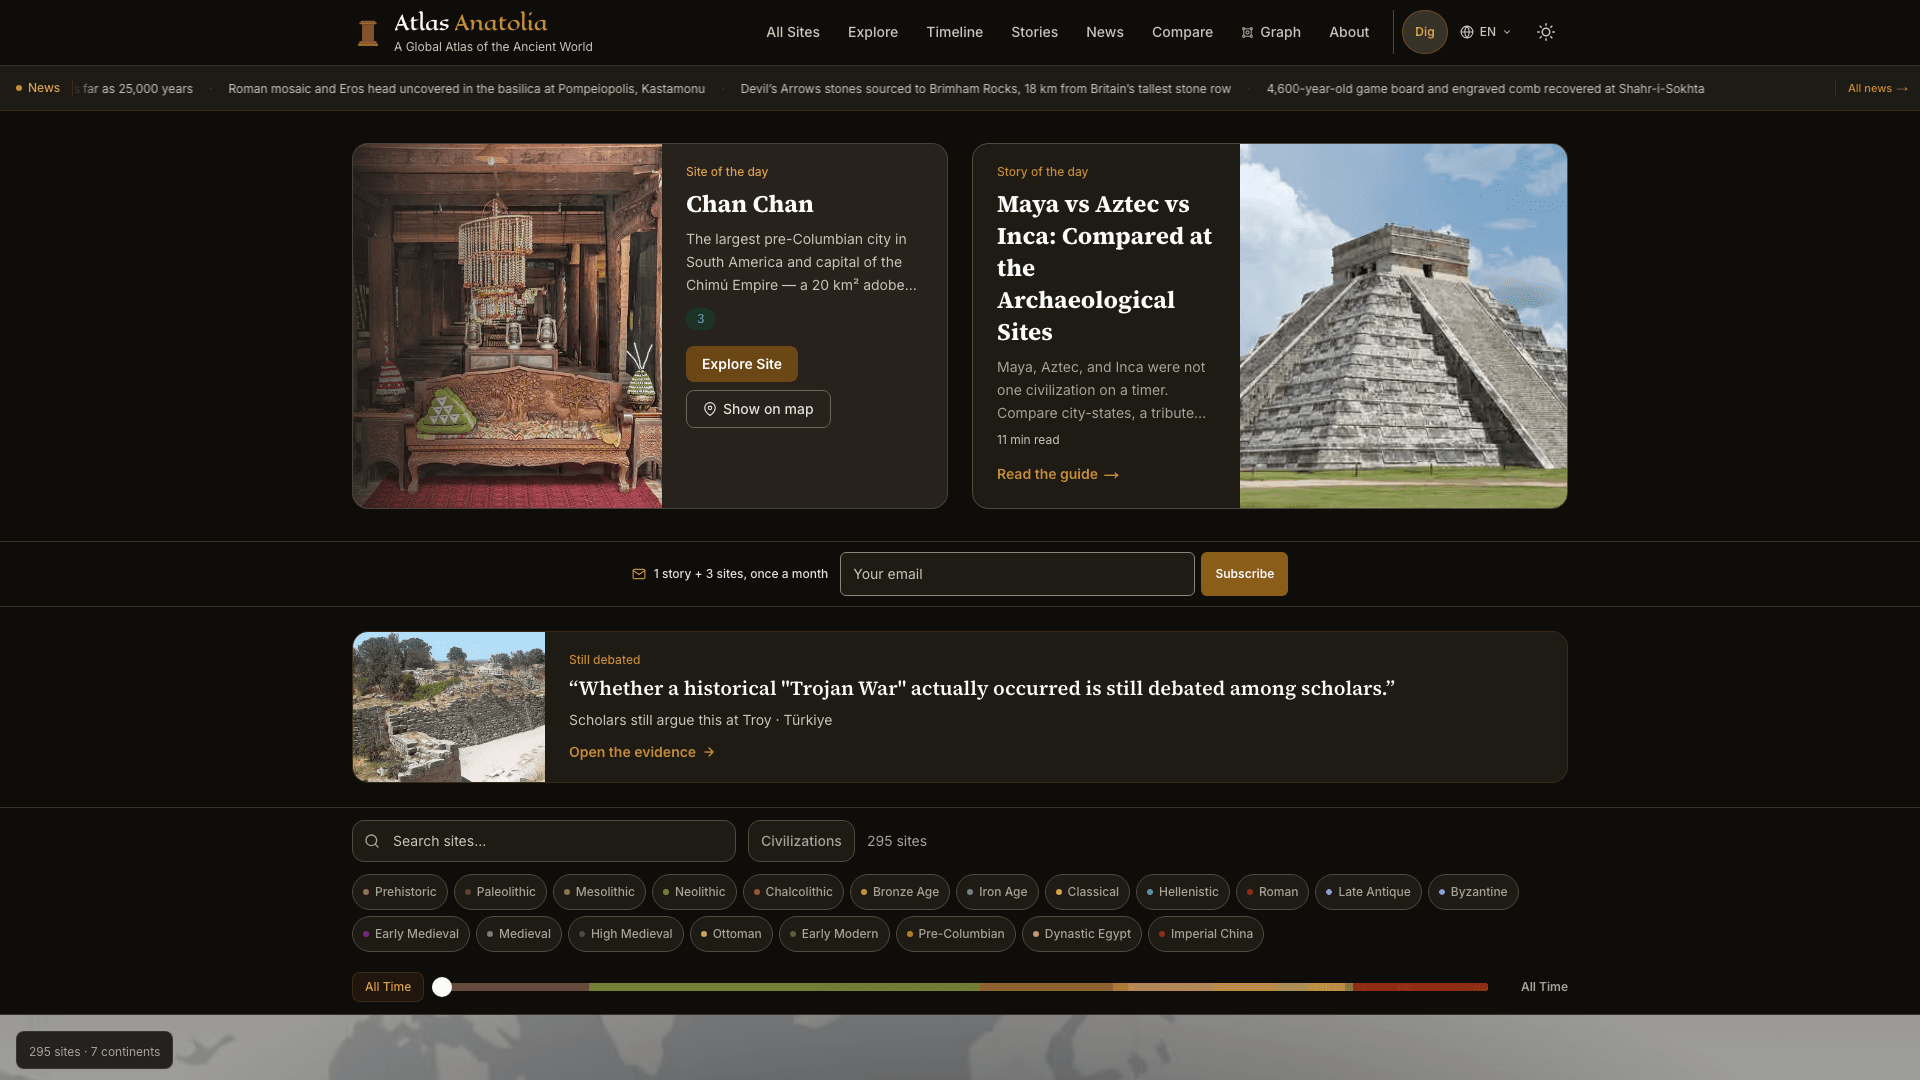Click the Troy ruins thumbnail image
This screenshot has height=1080, width=1920.
coord(449,707)
